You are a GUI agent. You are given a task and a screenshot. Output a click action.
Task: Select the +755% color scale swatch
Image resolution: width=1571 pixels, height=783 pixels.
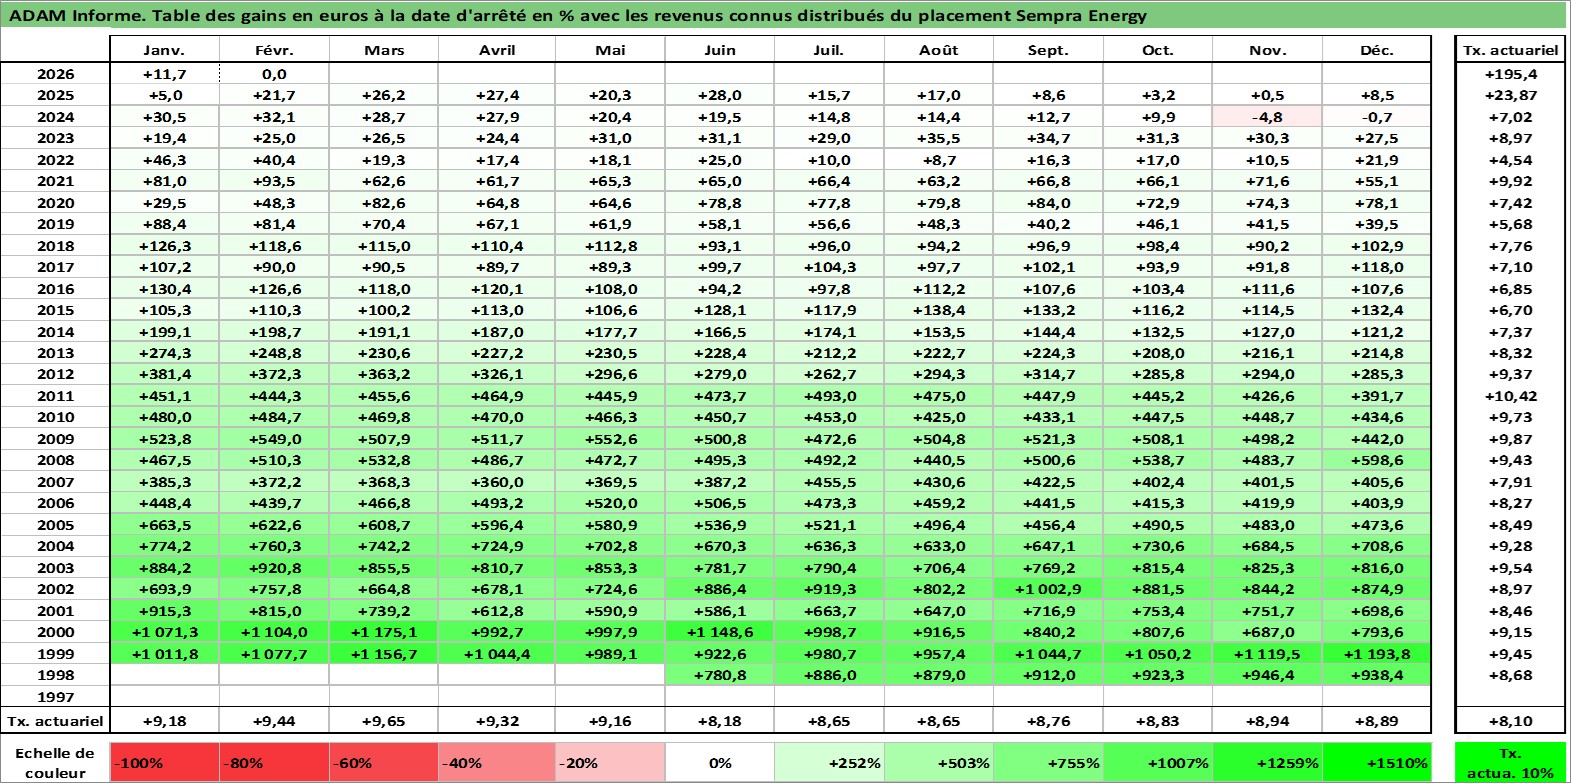click(1048, 762)
